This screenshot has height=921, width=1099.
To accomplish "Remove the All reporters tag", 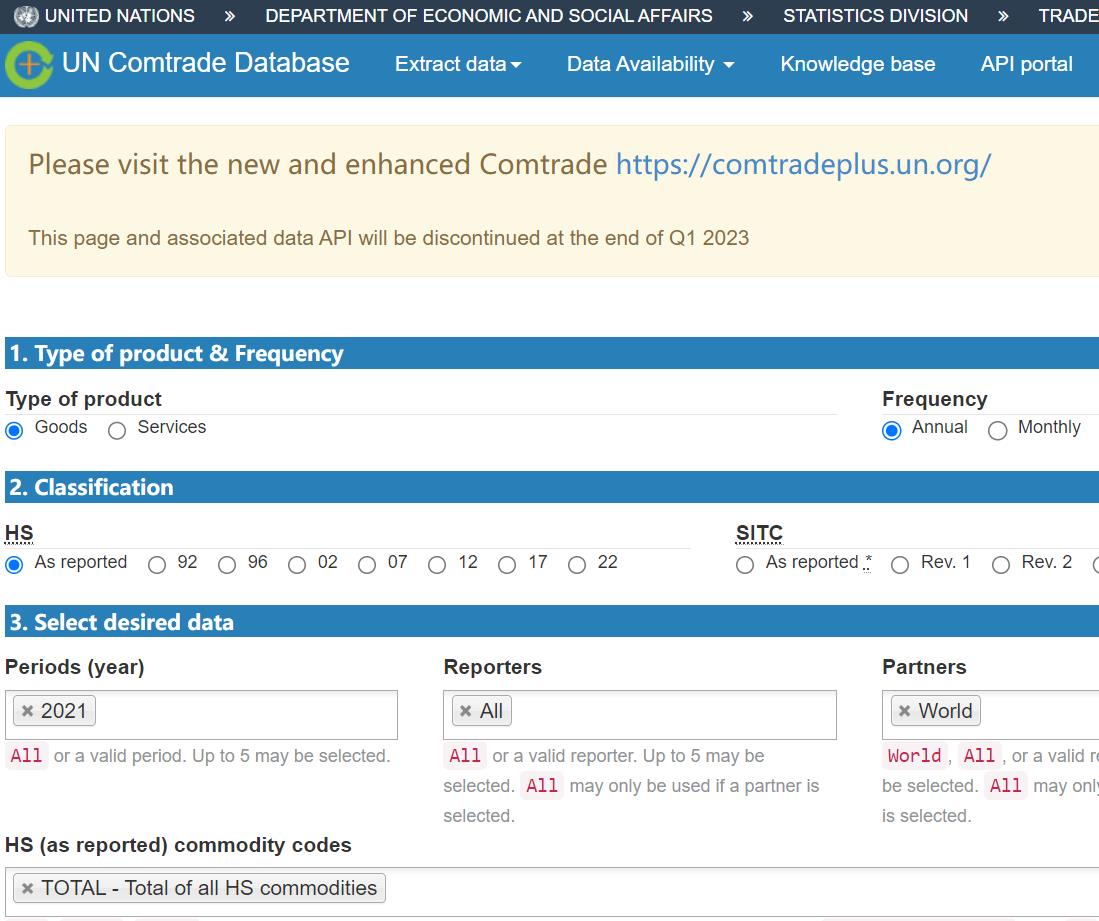I will (x=465, y=711).
